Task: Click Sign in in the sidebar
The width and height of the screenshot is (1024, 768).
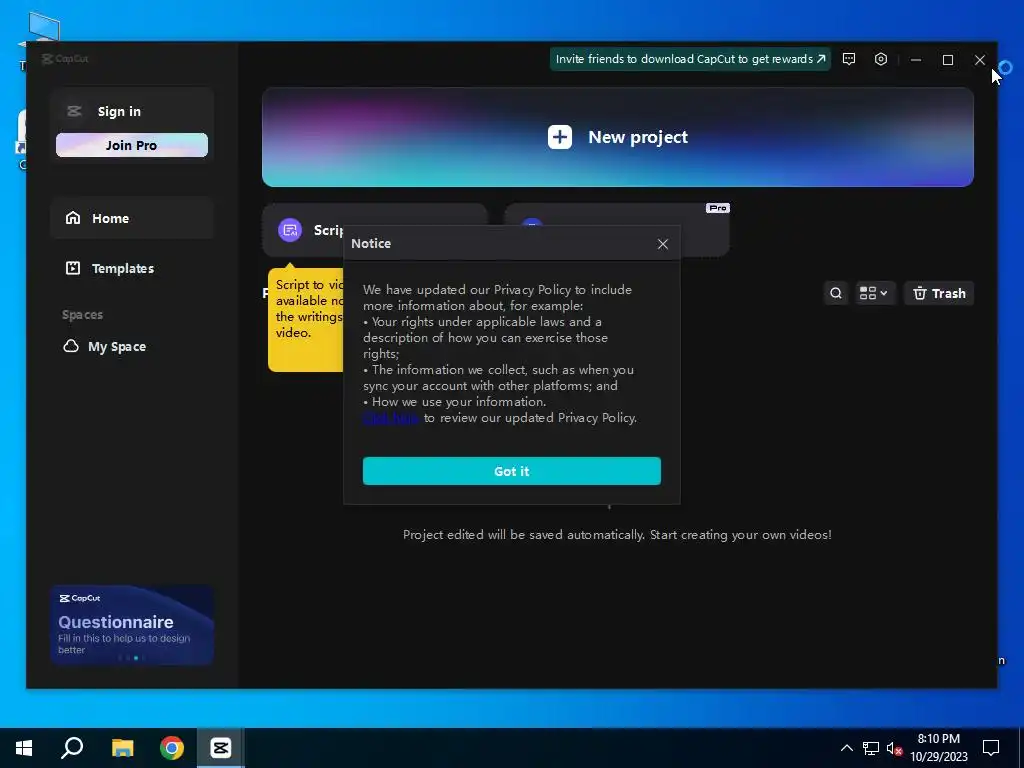Action: (x=119, y=112)
